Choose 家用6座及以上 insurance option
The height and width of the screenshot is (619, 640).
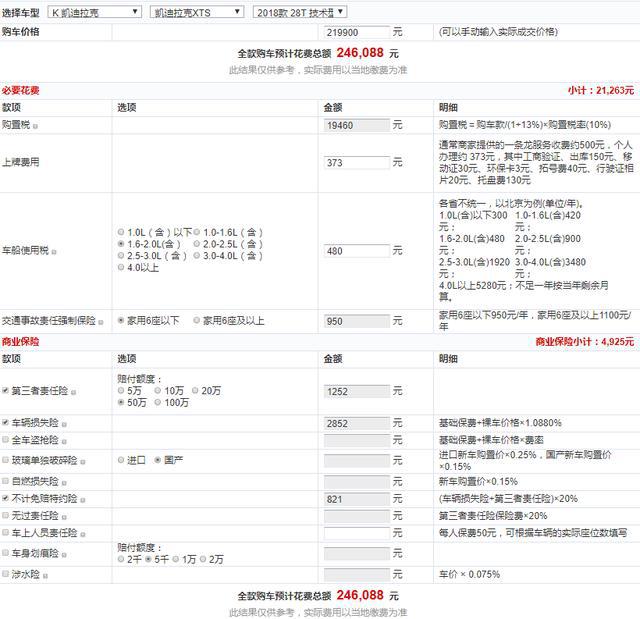tap(197, 320)
